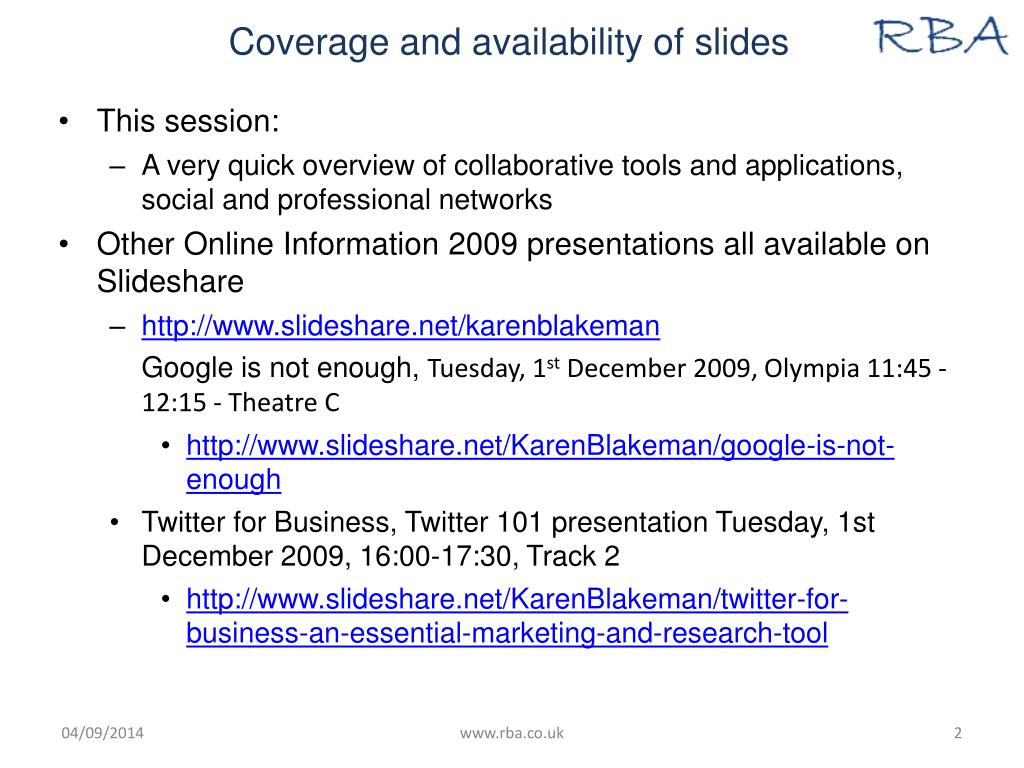Click 'December 2009, 16:00-17:30, Track 2' line

point(381,556)
